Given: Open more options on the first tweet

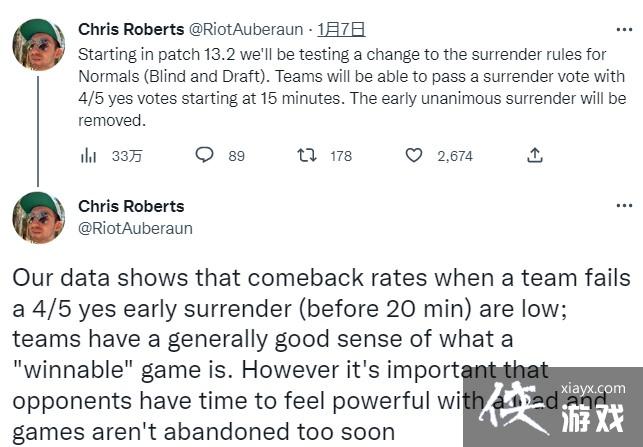Looking at the screenshot, I should [624, 30].
